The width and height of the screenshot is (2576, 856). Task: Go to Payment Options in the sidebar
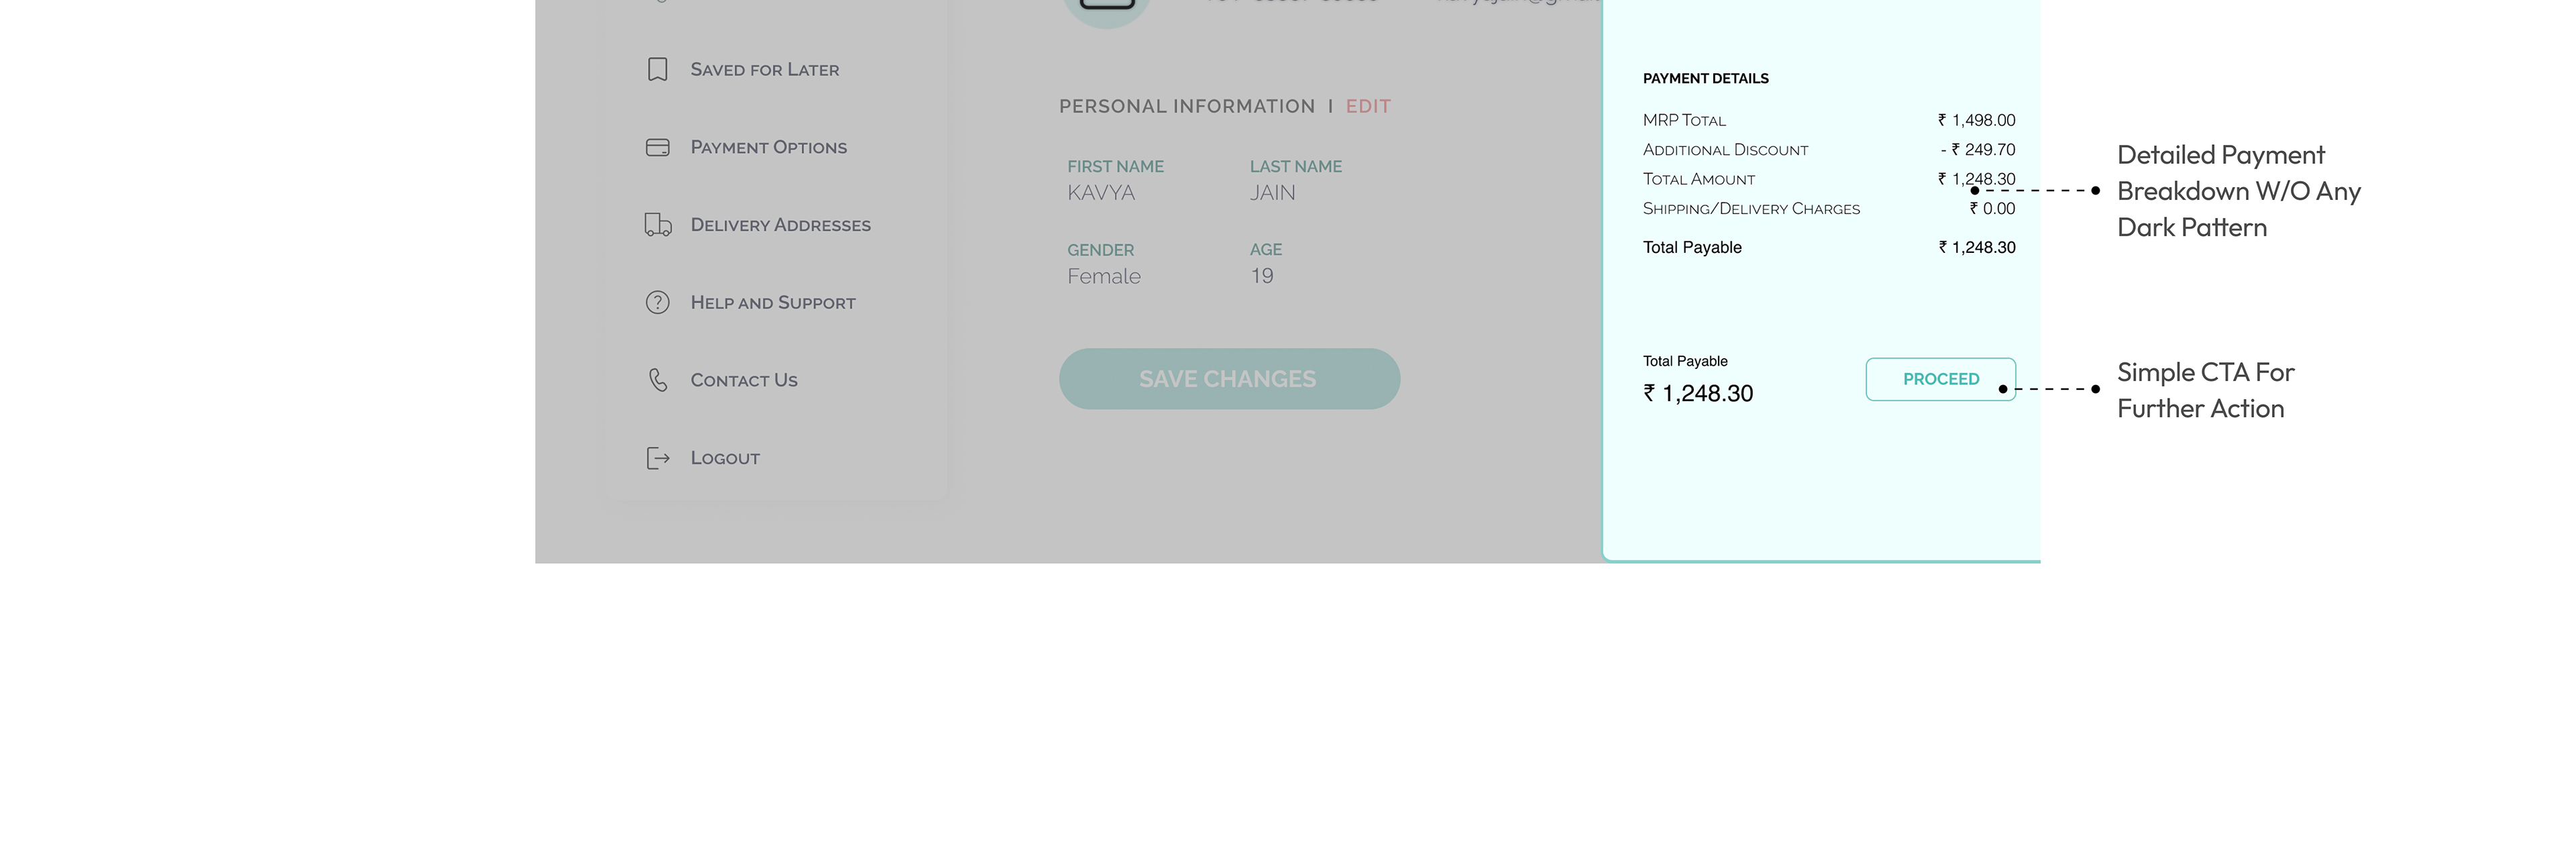point(768,148)
